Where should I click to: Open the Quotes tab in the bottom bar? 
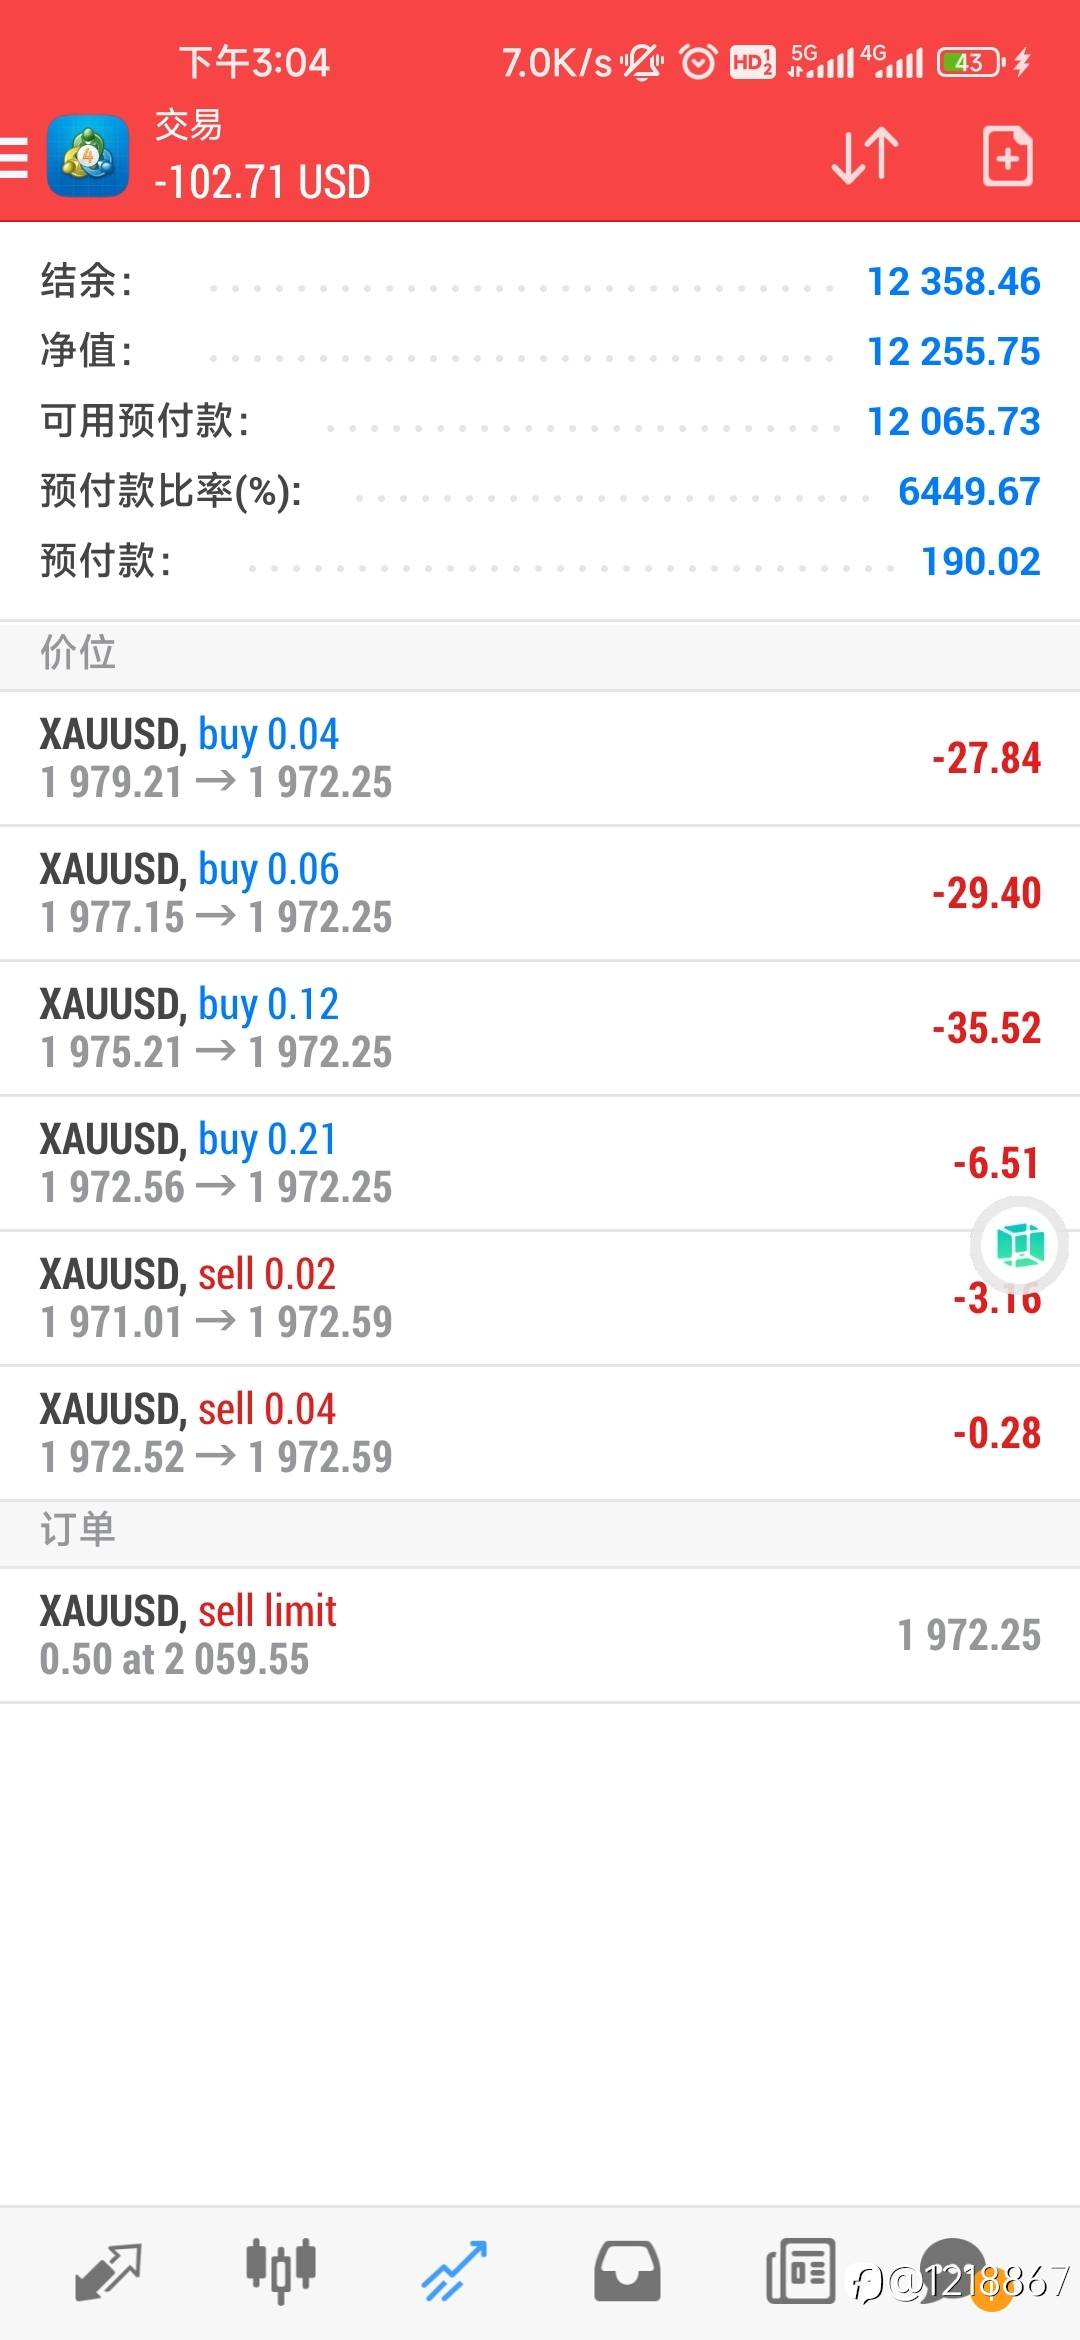(x=108, y=2272)
